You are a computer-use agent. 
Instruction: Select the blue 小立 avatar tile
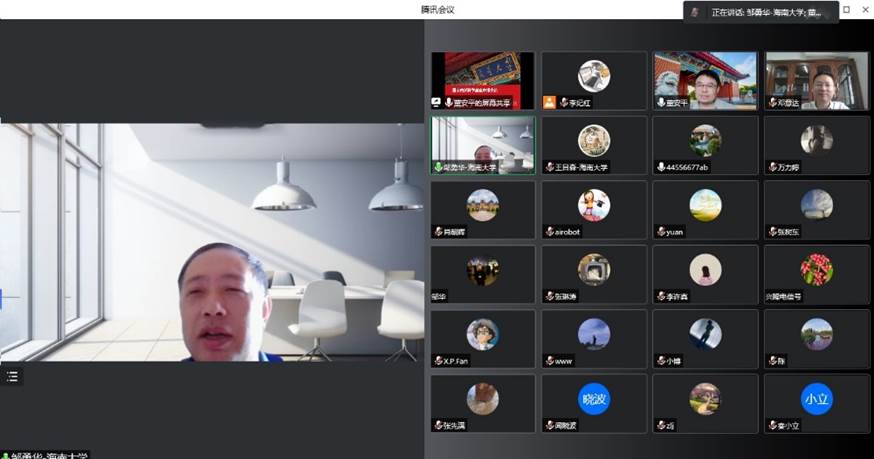816,399
